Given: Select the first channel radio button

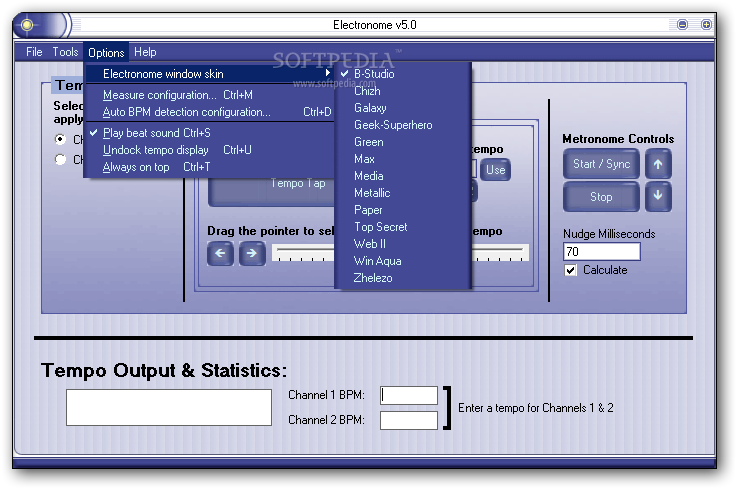Looking at the screenshot, I should (60, 139).
